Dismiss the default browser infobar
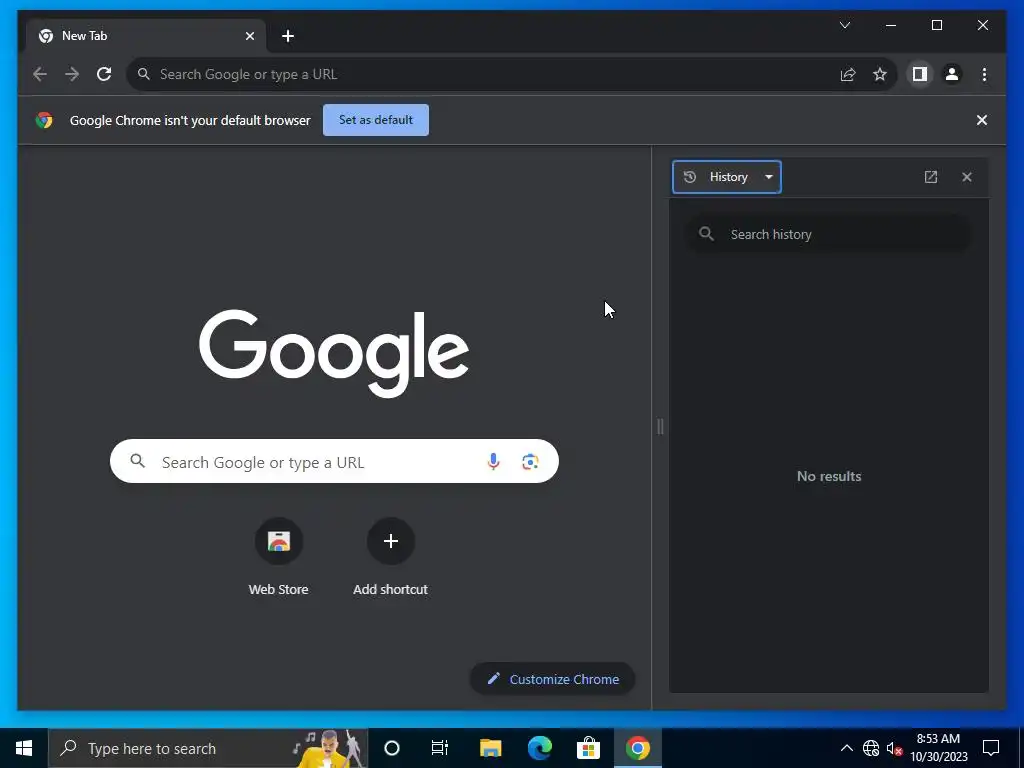 (x=982, y=120)
